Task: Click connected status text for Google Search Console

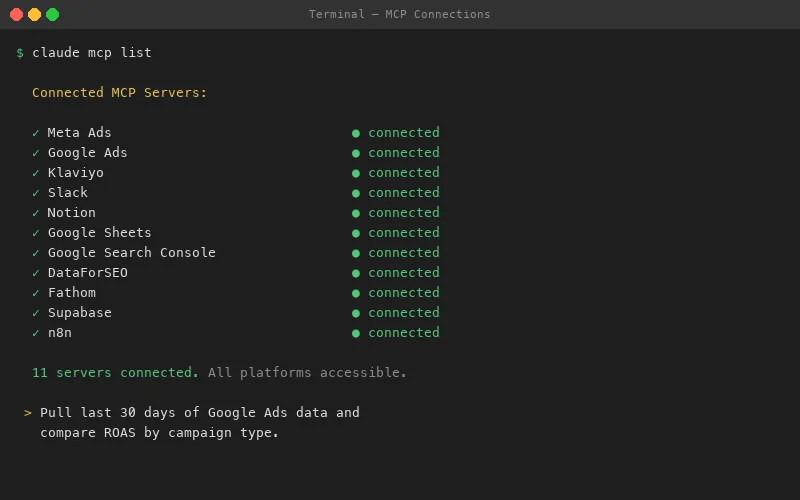Action: click(x=404, y=253)
